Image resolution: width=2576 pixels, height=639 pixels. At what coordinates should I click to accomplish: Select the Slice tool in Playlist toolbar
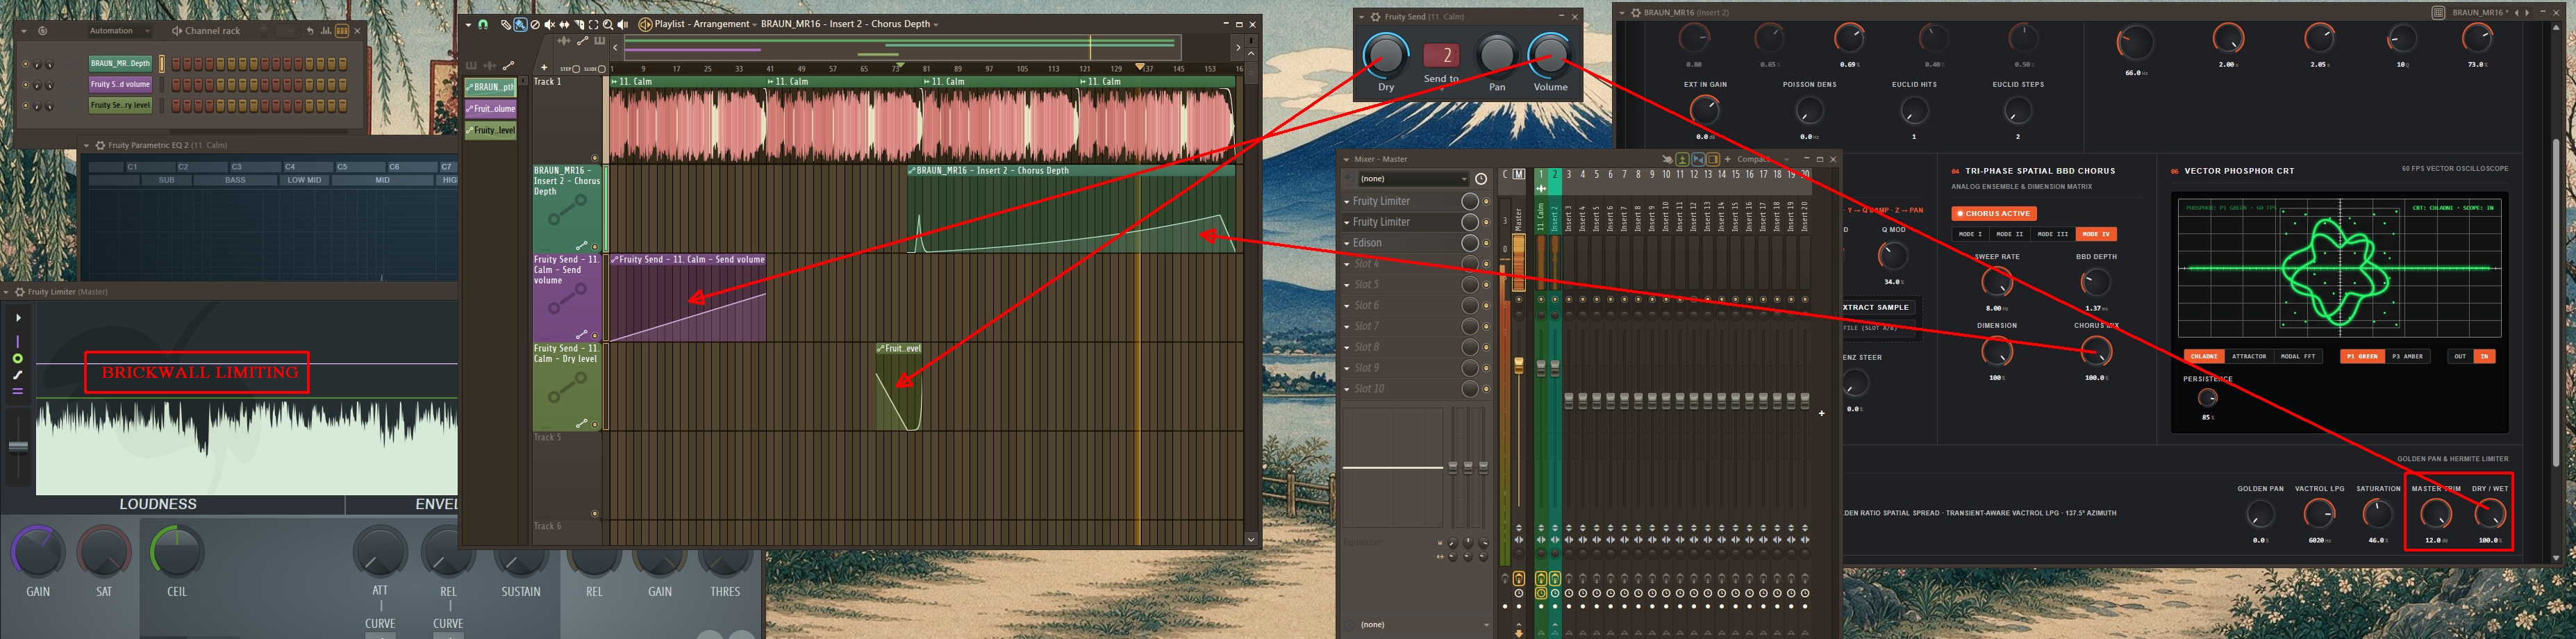point(579,24)
